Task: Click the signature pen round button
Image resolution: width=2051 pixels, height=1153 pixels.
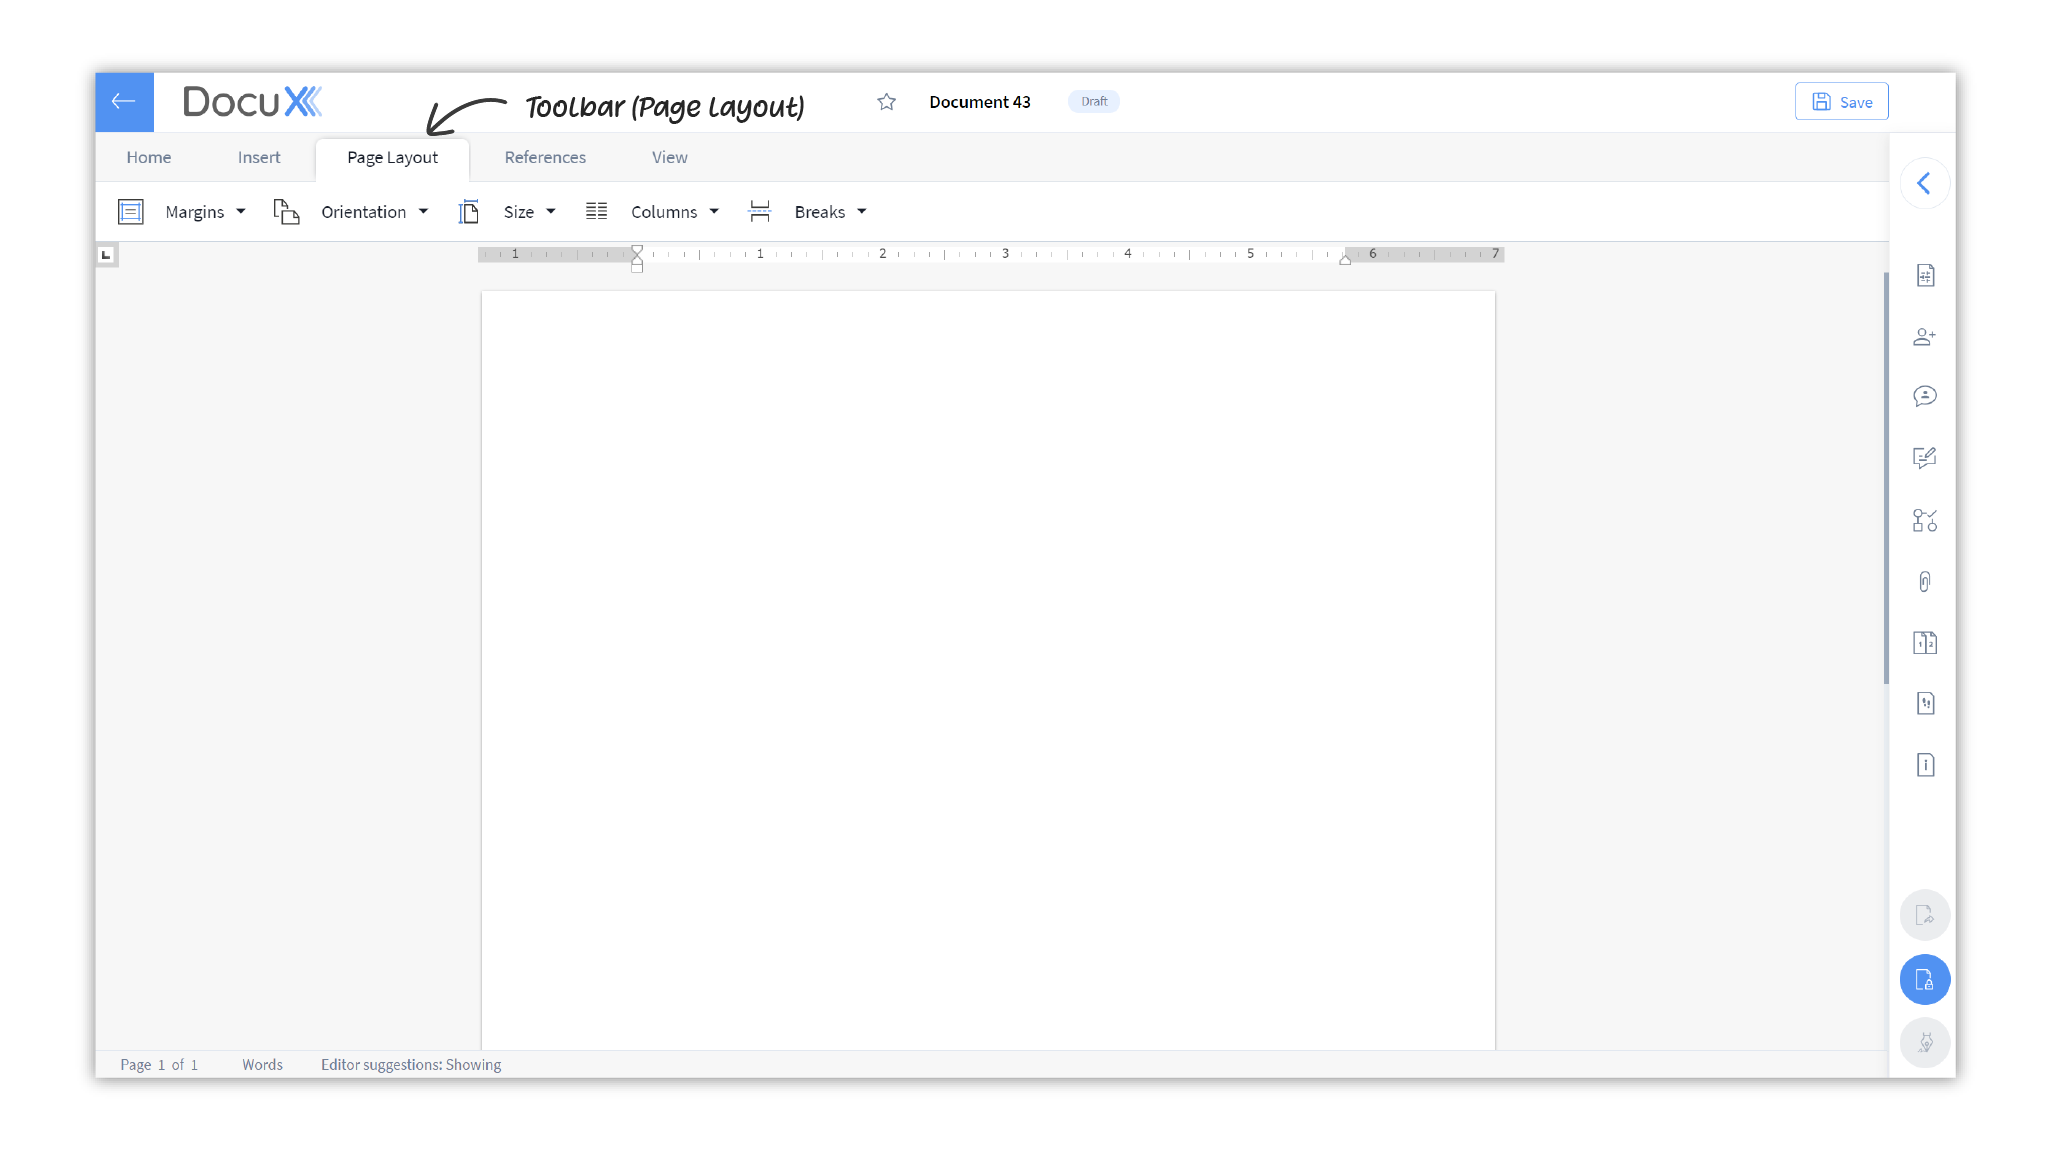Action: click(x=1925, y=1043)
